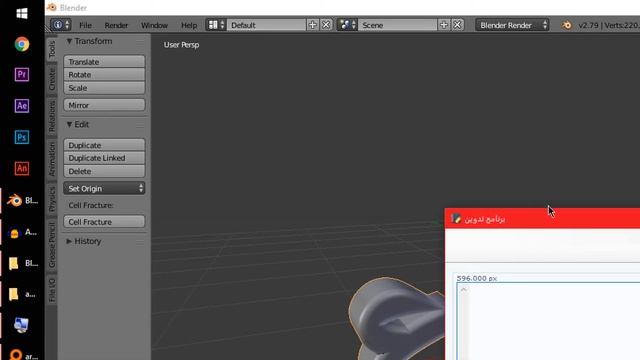Open the Window menu

pyautogui.click(x=154, y=25)
